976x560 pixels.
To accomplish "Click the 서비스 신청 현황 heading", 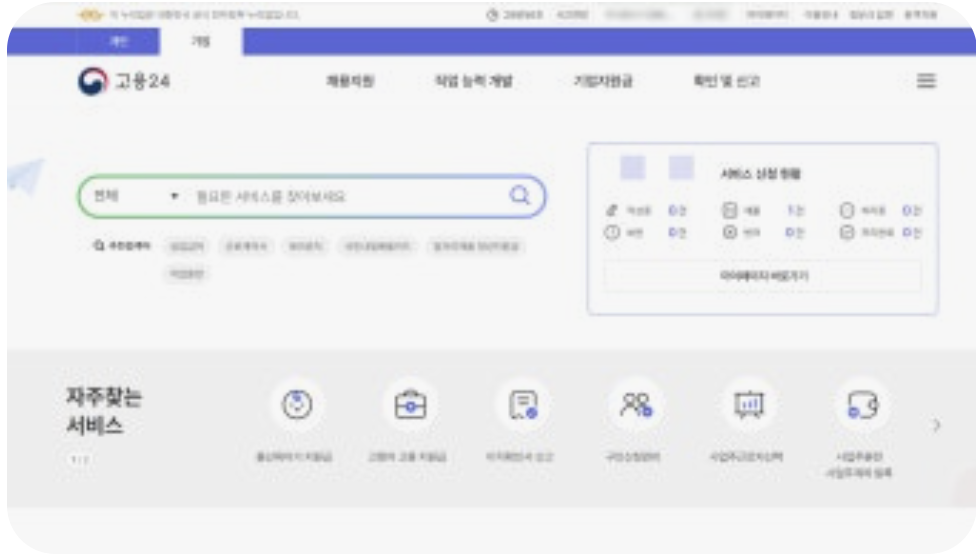I will (x=760, y=174).
